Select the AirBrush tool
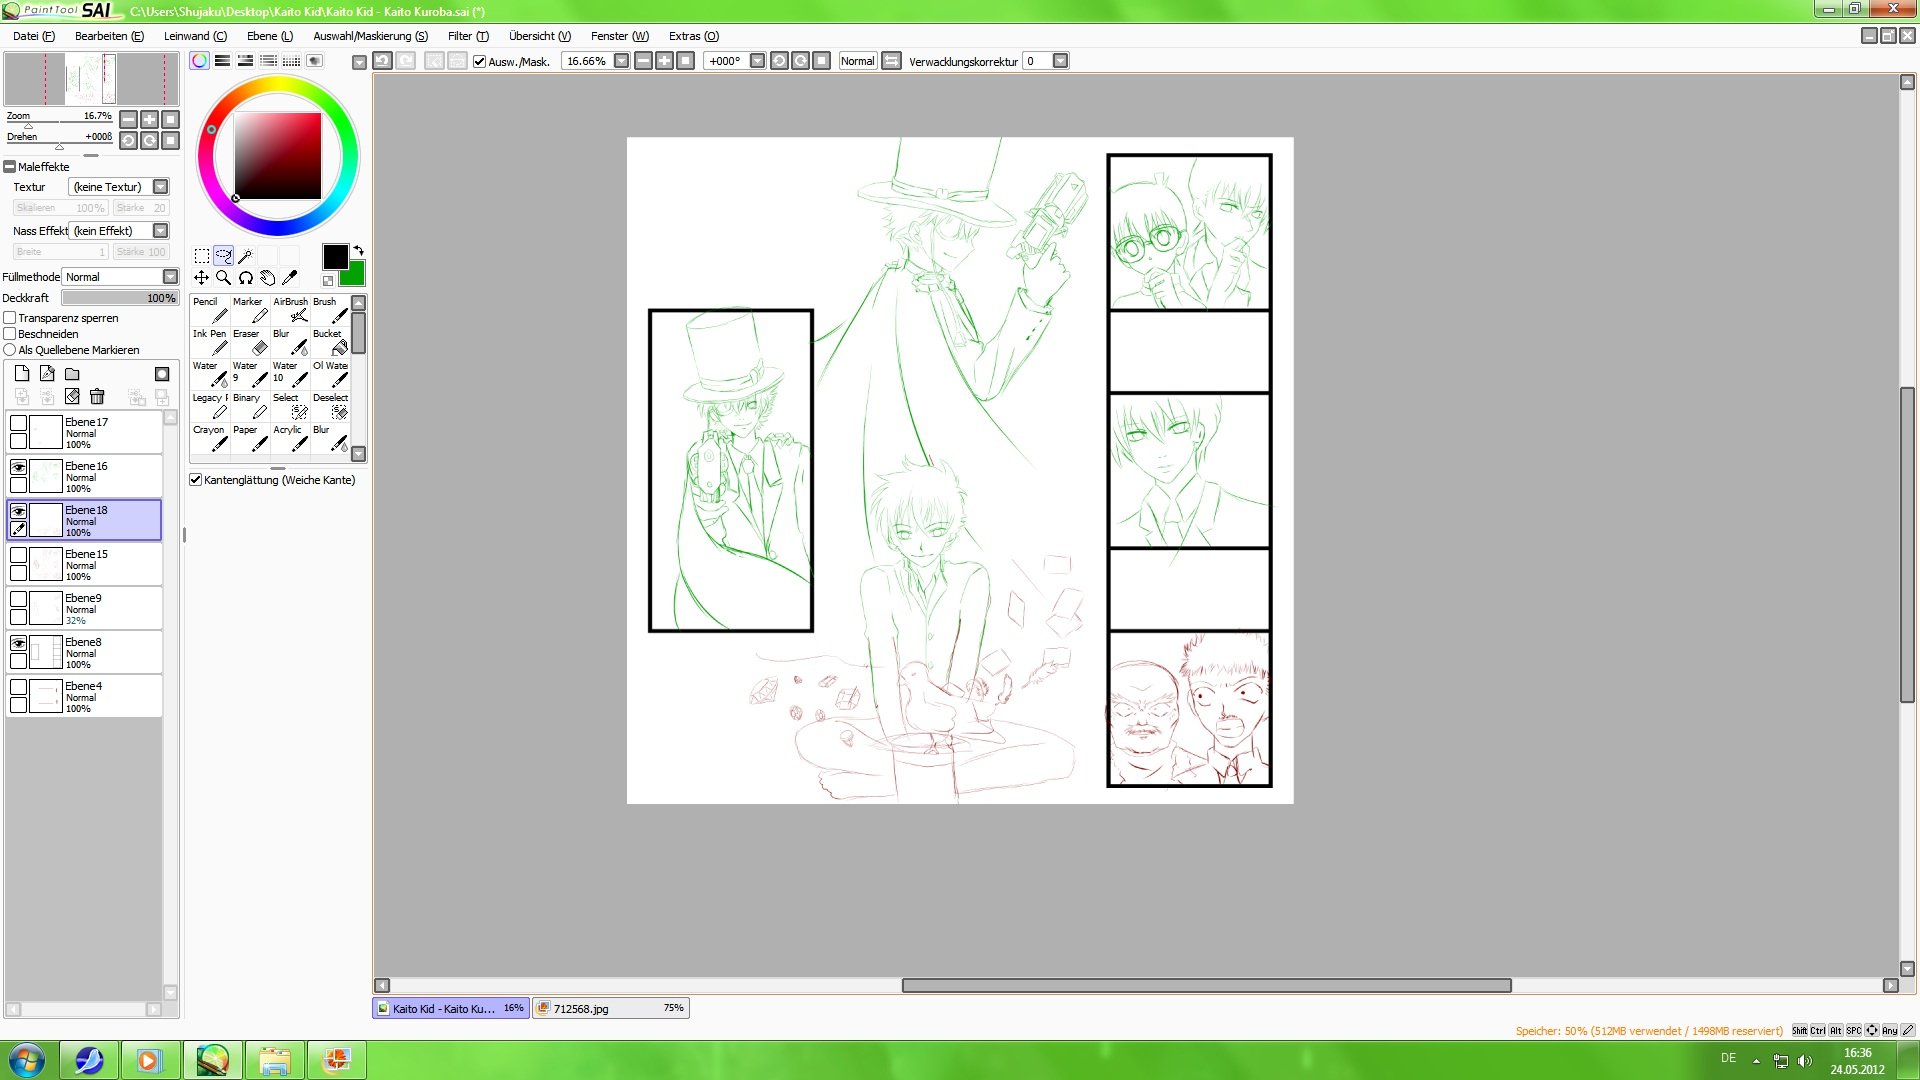 tap(290, 310)
